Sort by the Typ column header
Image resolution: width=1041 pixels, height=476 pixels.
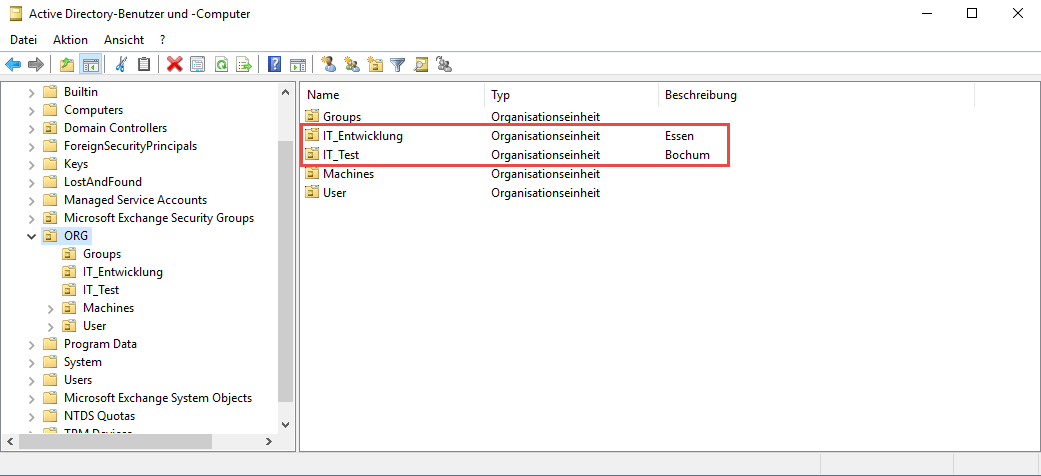(x=501, y=95)
